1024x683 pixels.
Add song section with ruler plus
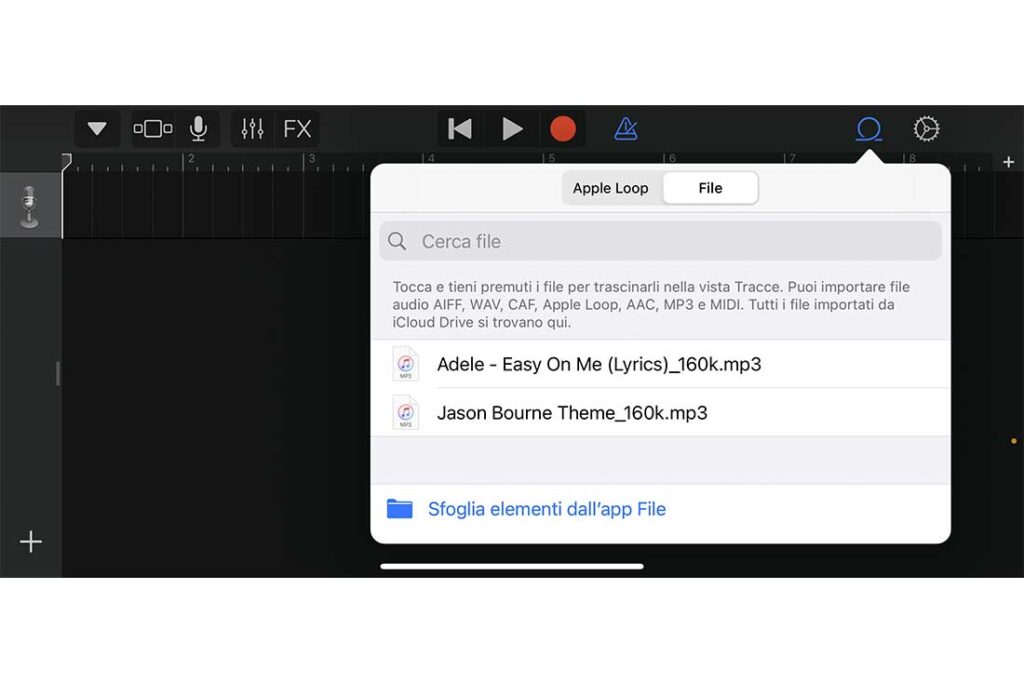point(1008,162)
